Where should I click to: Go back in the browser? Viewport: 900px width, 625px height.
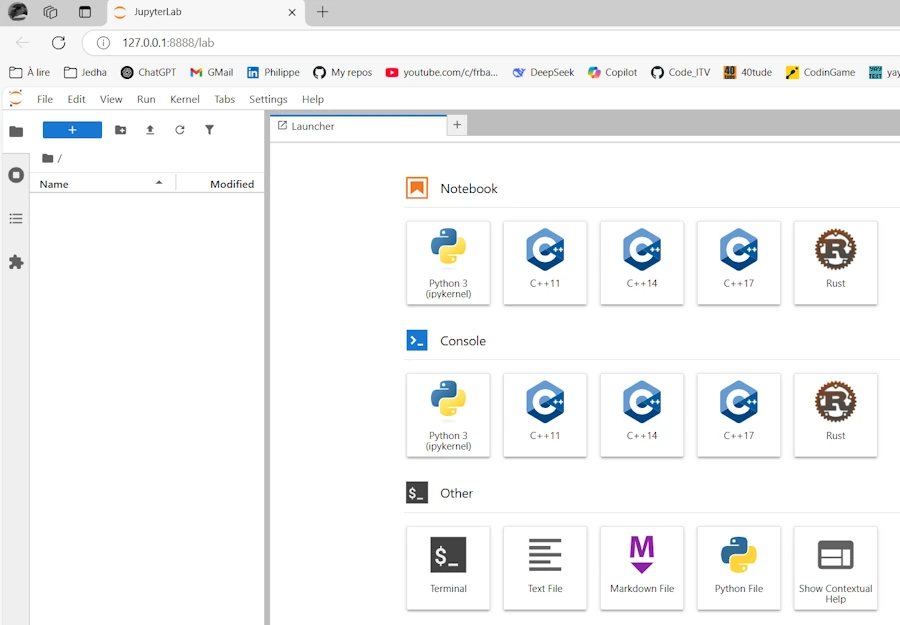22,43
